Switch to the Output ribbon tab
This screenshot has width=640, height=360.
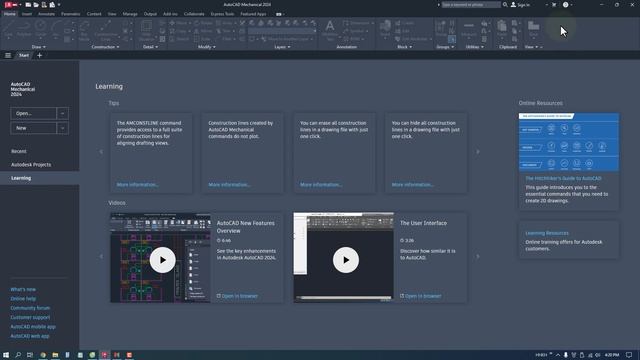tap(150, 14)
